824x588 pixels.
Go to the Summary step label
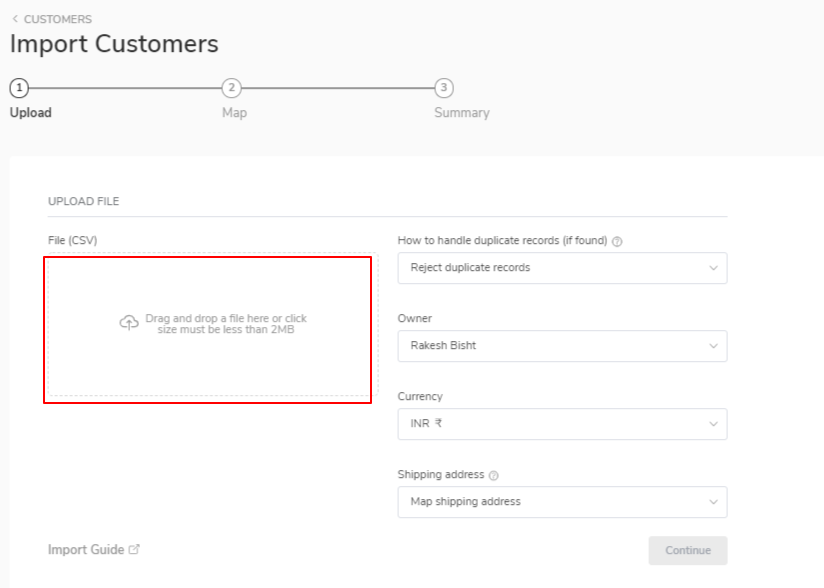pyautogui.click(x=461, y=113)
